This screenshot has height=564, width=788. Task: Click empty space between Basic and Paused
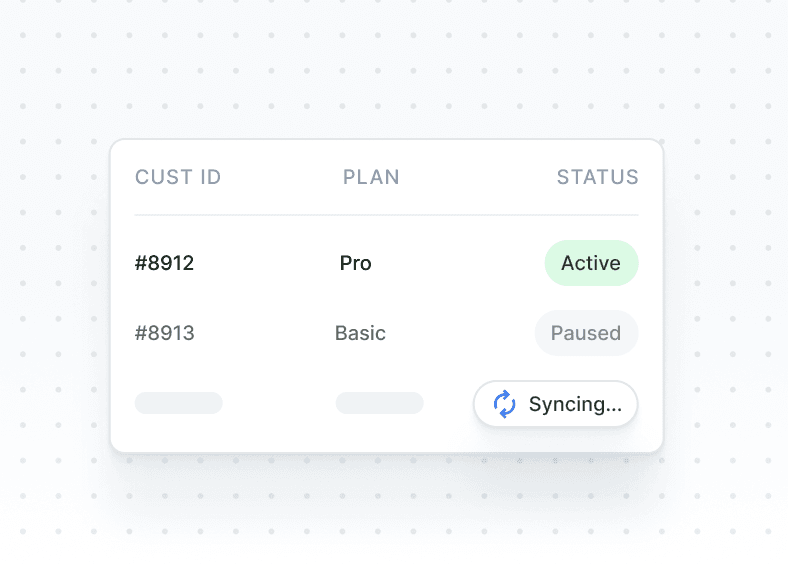point(460,334)
